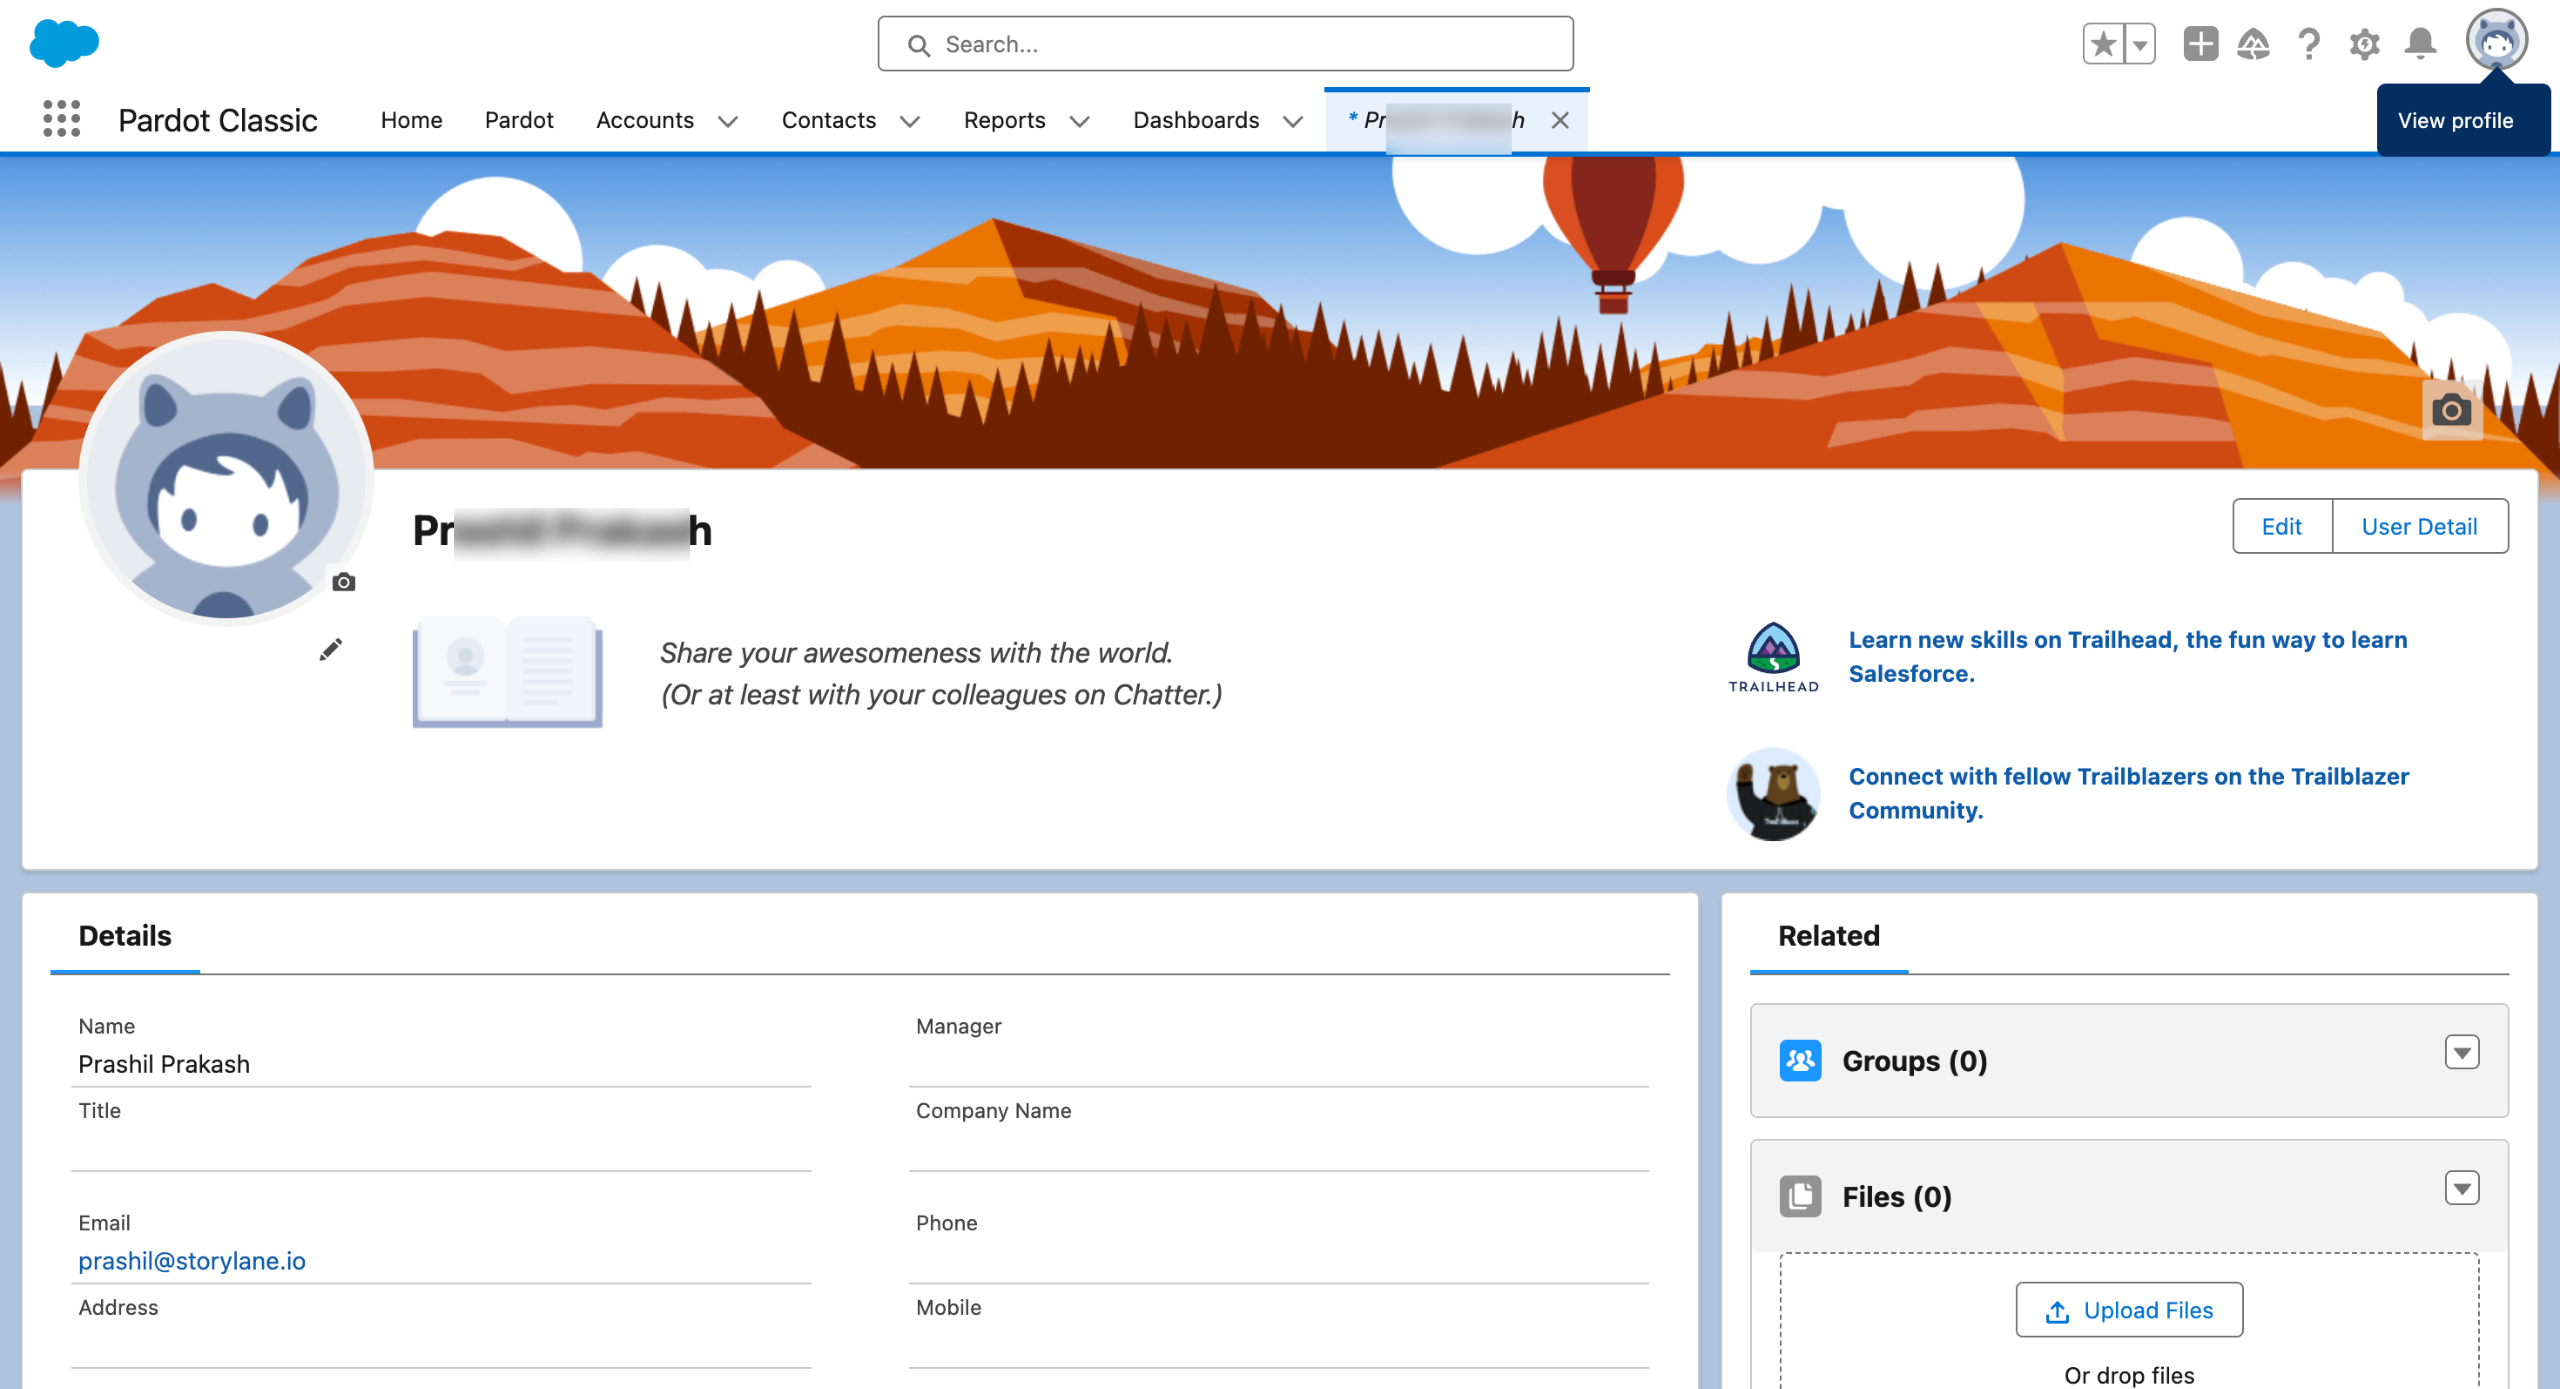
Task: Click the pencil edit icon under avatar
Action: [330, 650]
